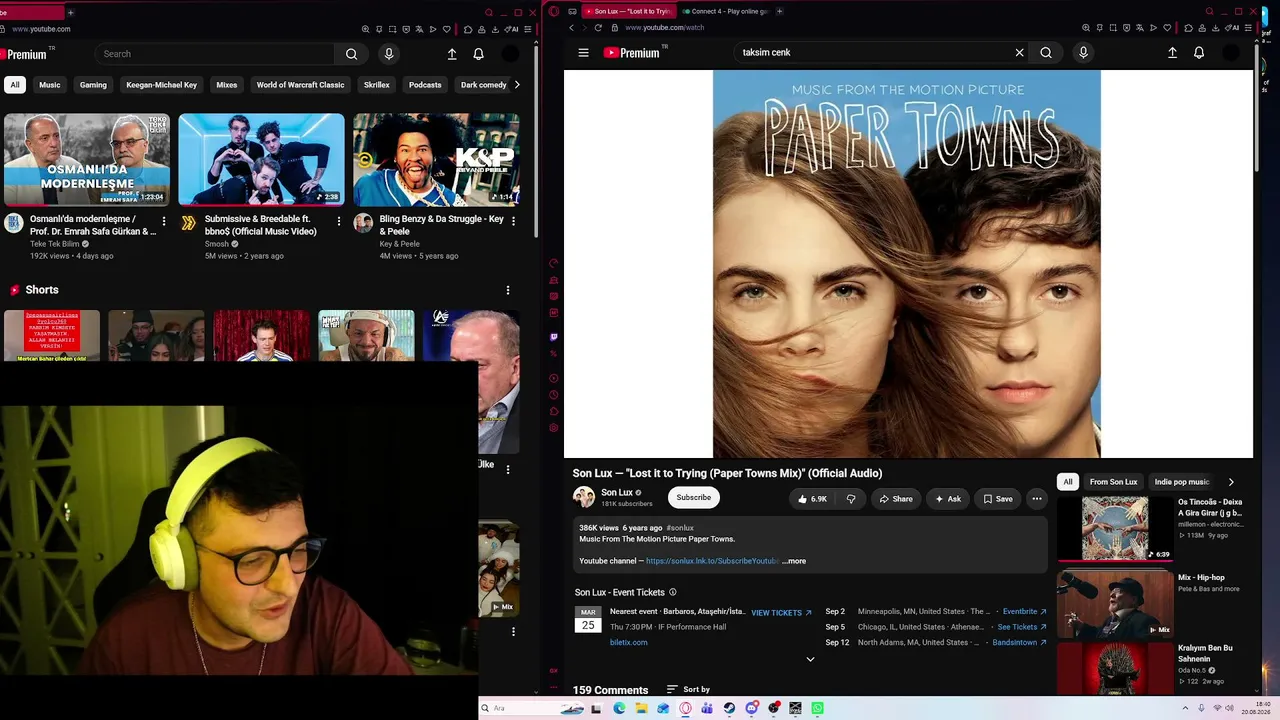The width and height of the screenshot is (1280, 720).
Task: Open the Shorts shelf options menu
Action: pos(507,290)
